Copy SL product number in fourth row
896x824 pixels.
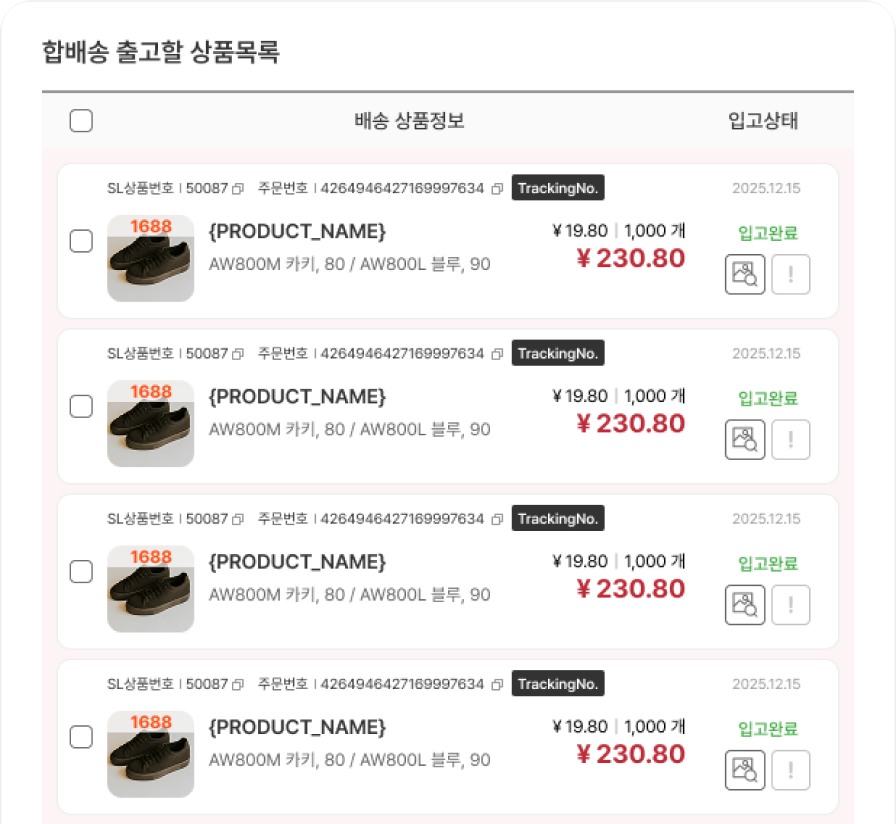[x=238, y=685]
